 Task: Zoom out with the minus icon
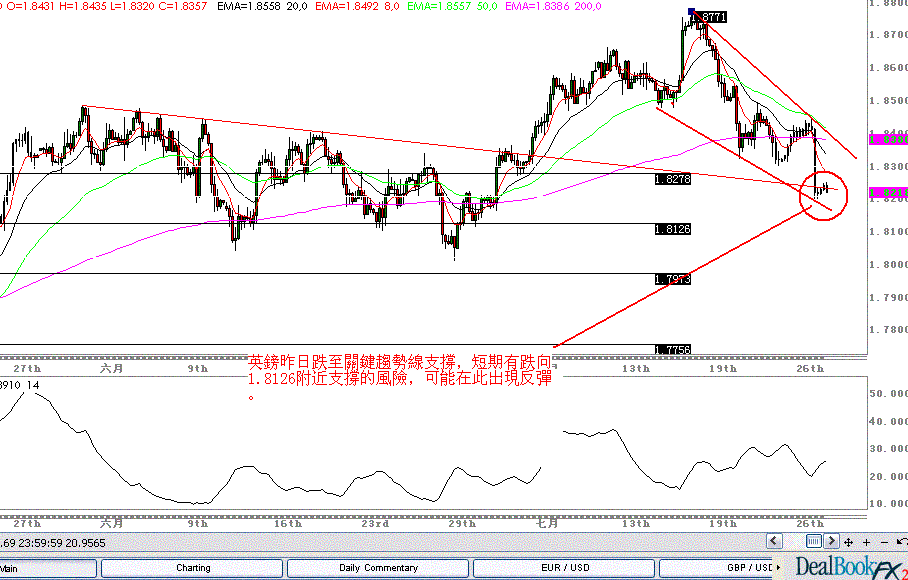tap(884, 542)
